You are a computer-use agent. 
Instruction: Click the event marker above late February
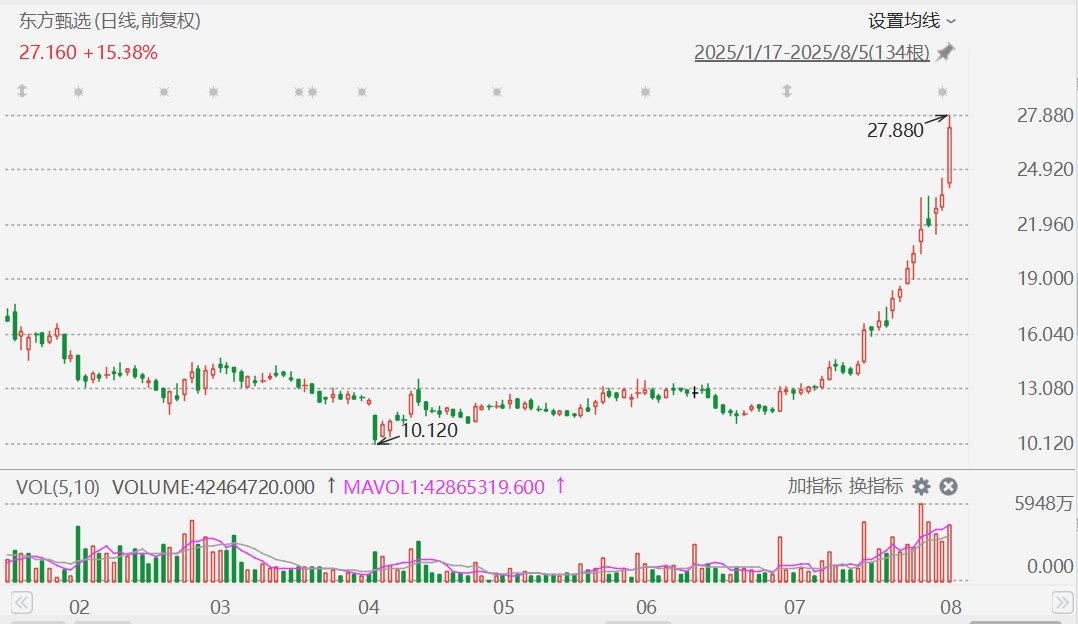(164, 91)
